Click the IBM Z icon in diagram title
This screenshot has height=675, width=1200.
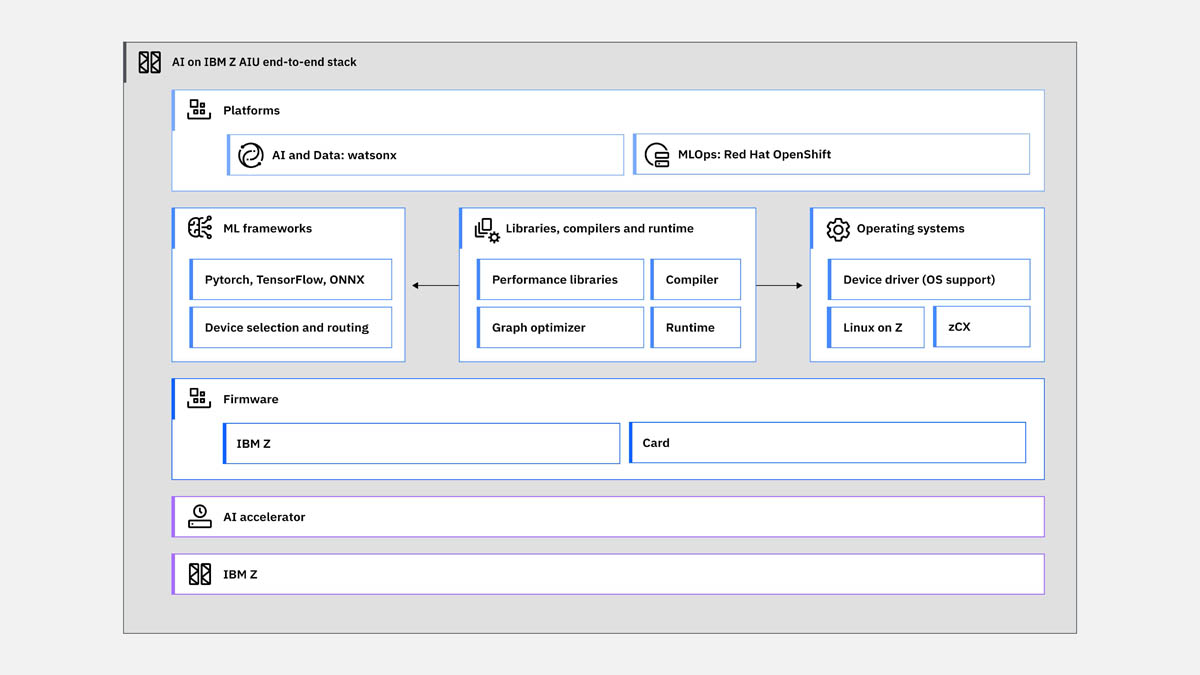click(149, 62)
